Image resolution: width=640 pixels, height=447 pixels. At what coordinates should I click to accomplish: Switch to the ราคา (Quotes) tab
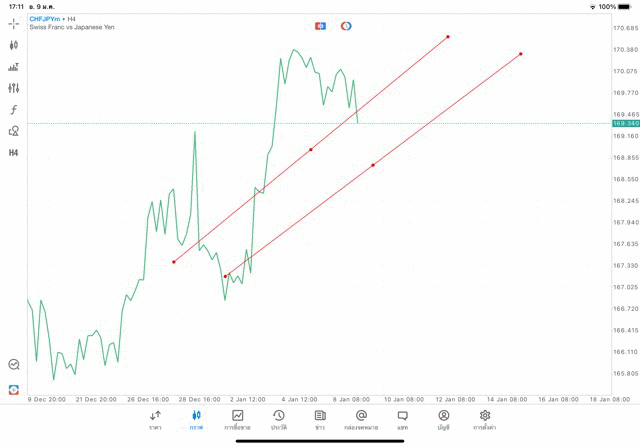pyautogui.click(x=155, y=420)
